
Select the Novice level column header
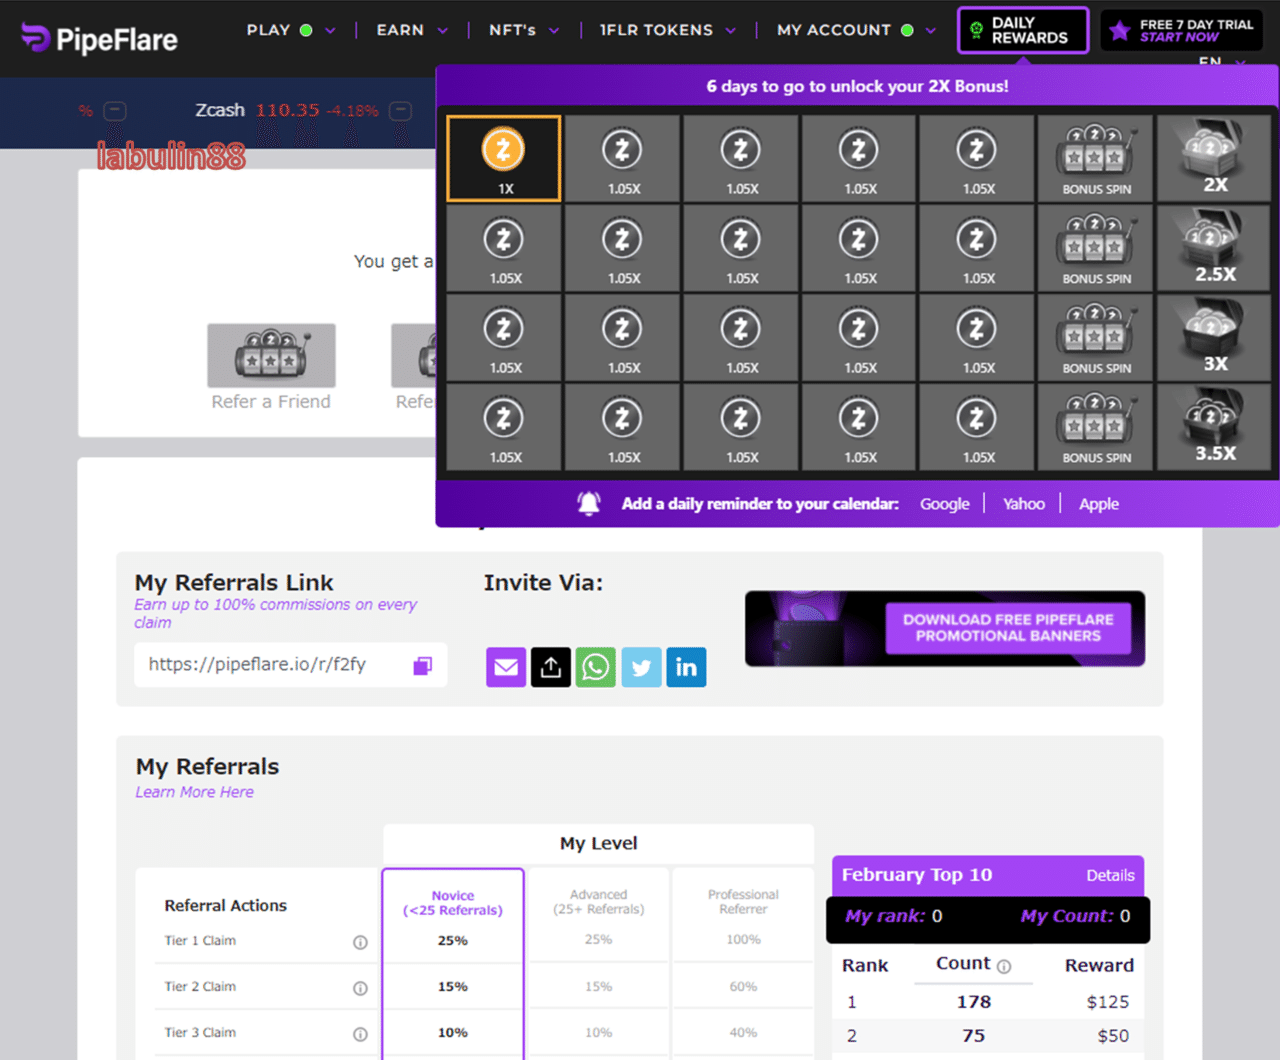pyautogui.click(x=453, y=903)
